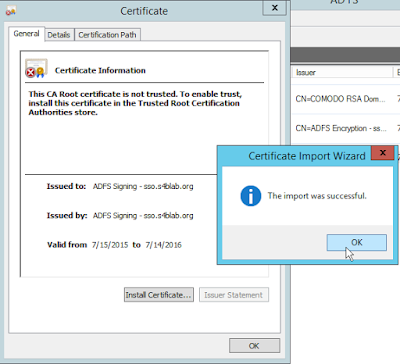This screenshot has width=400, height=364.
Task: Switch to the Details tab
Action: click(59, 35)
